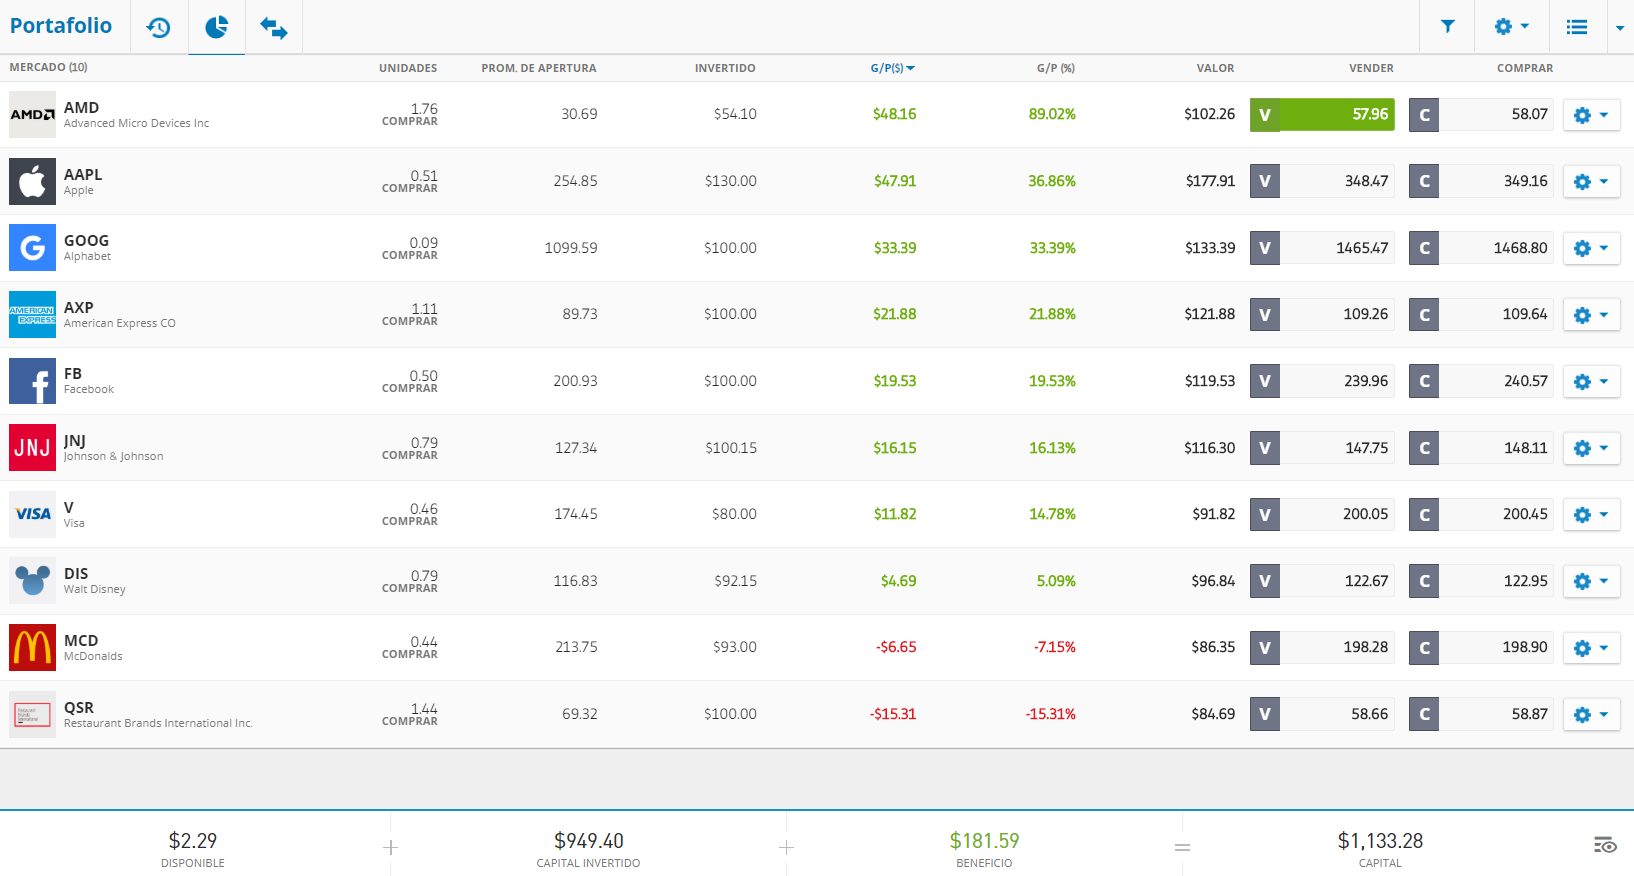1634x876 pixels.
Task: Sell MCD at 198.28
Action: pos(1322,648)
